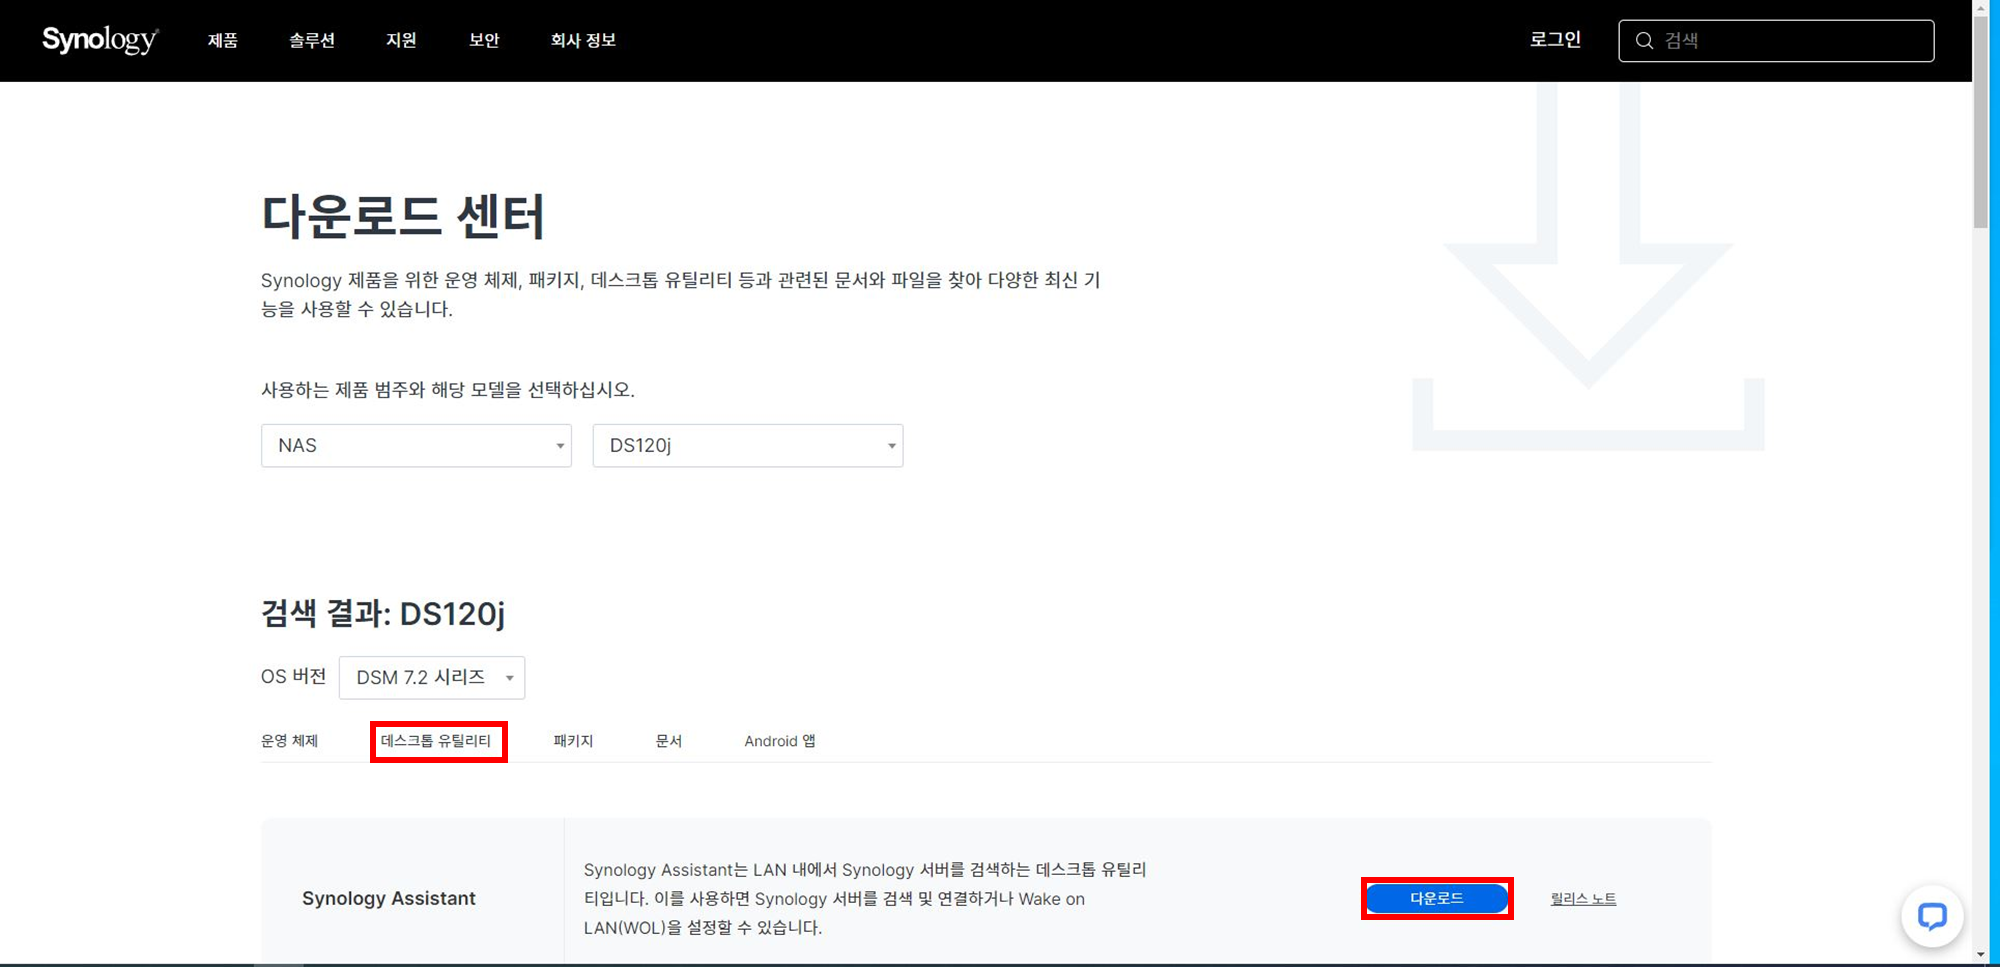Click the page scrollbar down arrow
This screenshot has width=2000, height=967.
tap(1981, 955)
